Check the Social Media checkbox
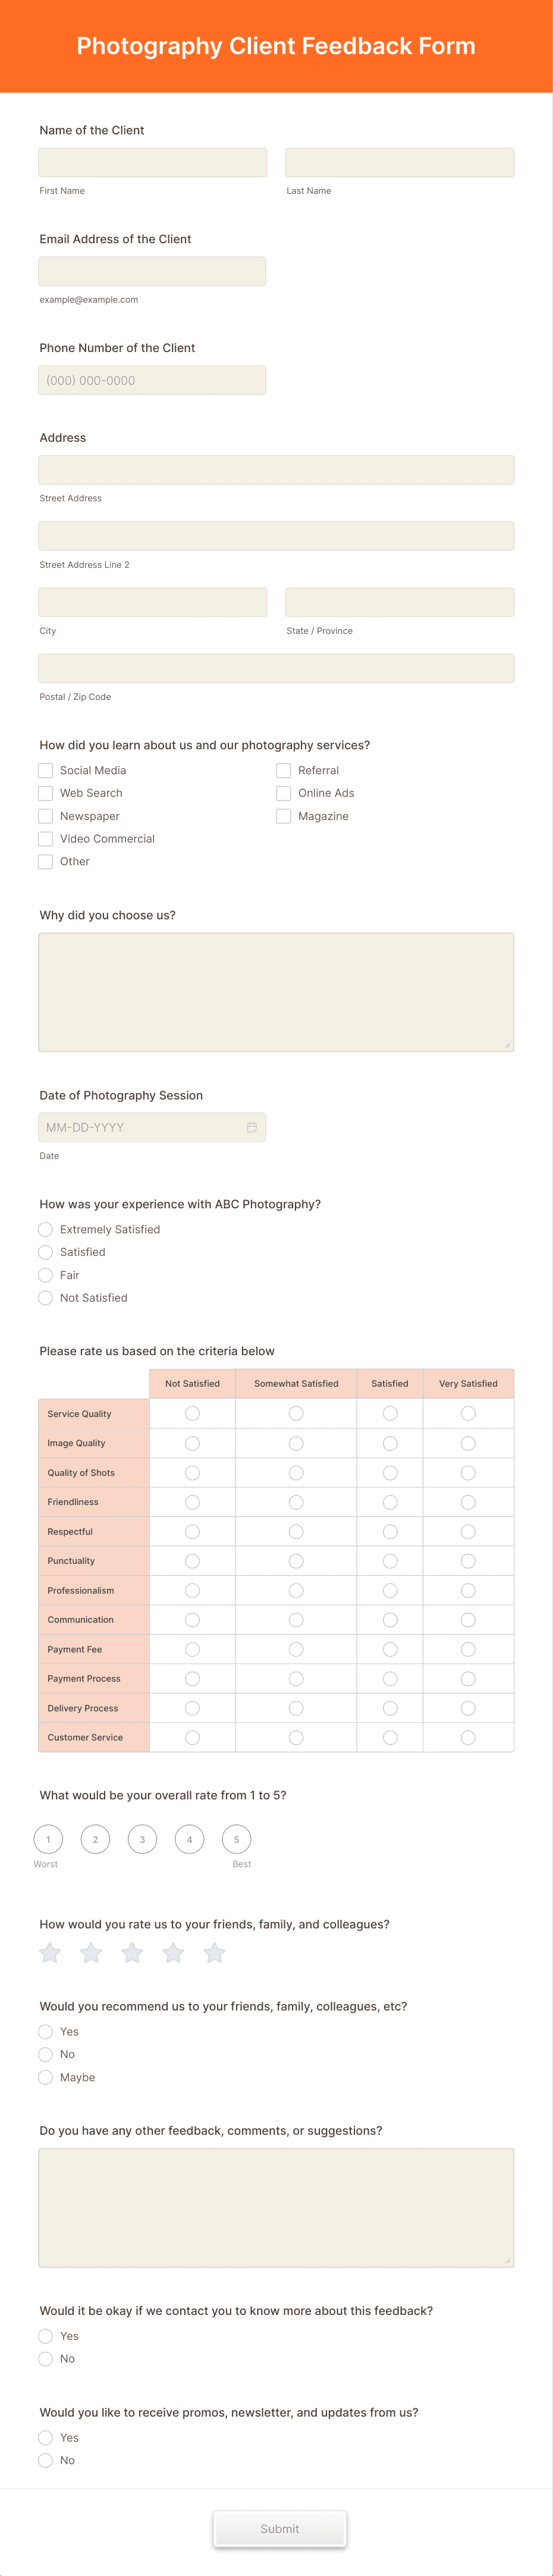This screenshot has width=553, height=2576. pos(45,770)
